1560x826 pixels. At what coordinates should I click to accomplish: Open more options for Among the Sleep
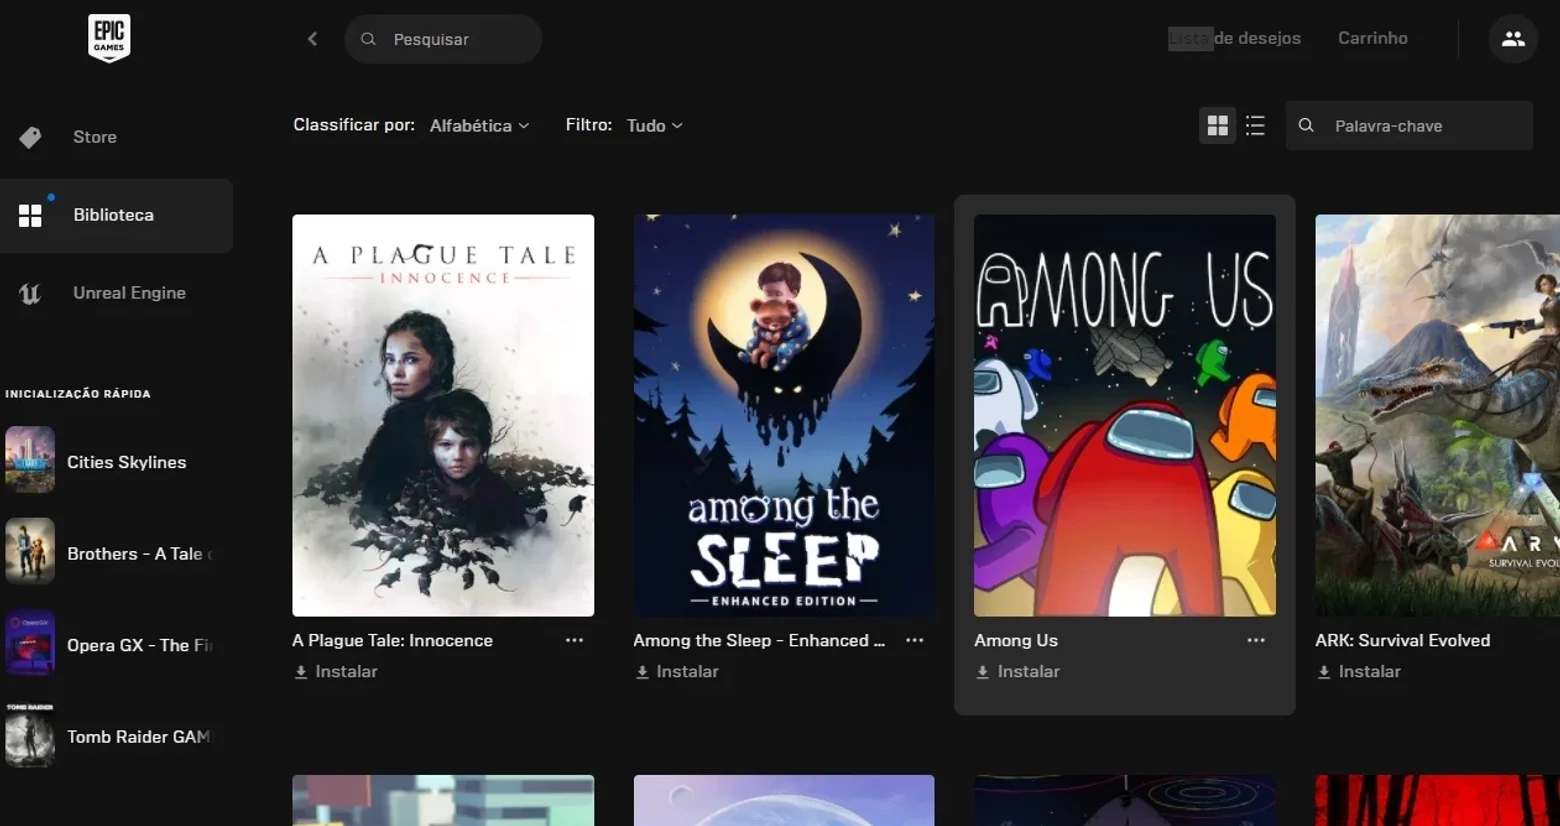pyautogui.click(x=915, y=640)
